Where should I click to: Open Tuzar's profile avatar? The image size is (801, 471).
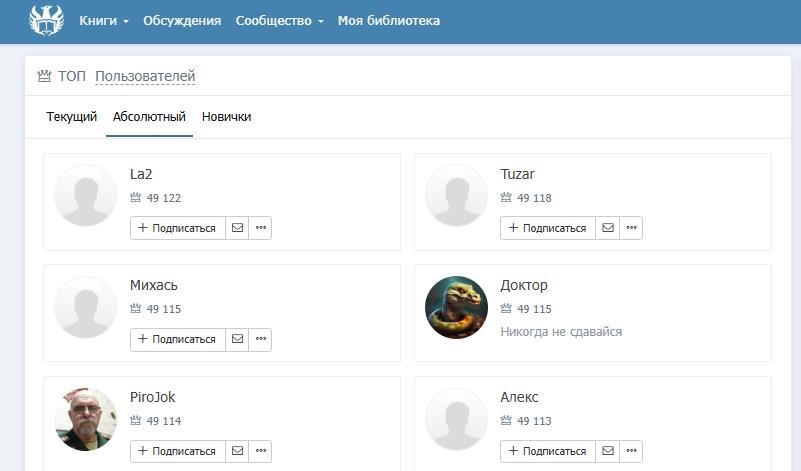[456, 196]
